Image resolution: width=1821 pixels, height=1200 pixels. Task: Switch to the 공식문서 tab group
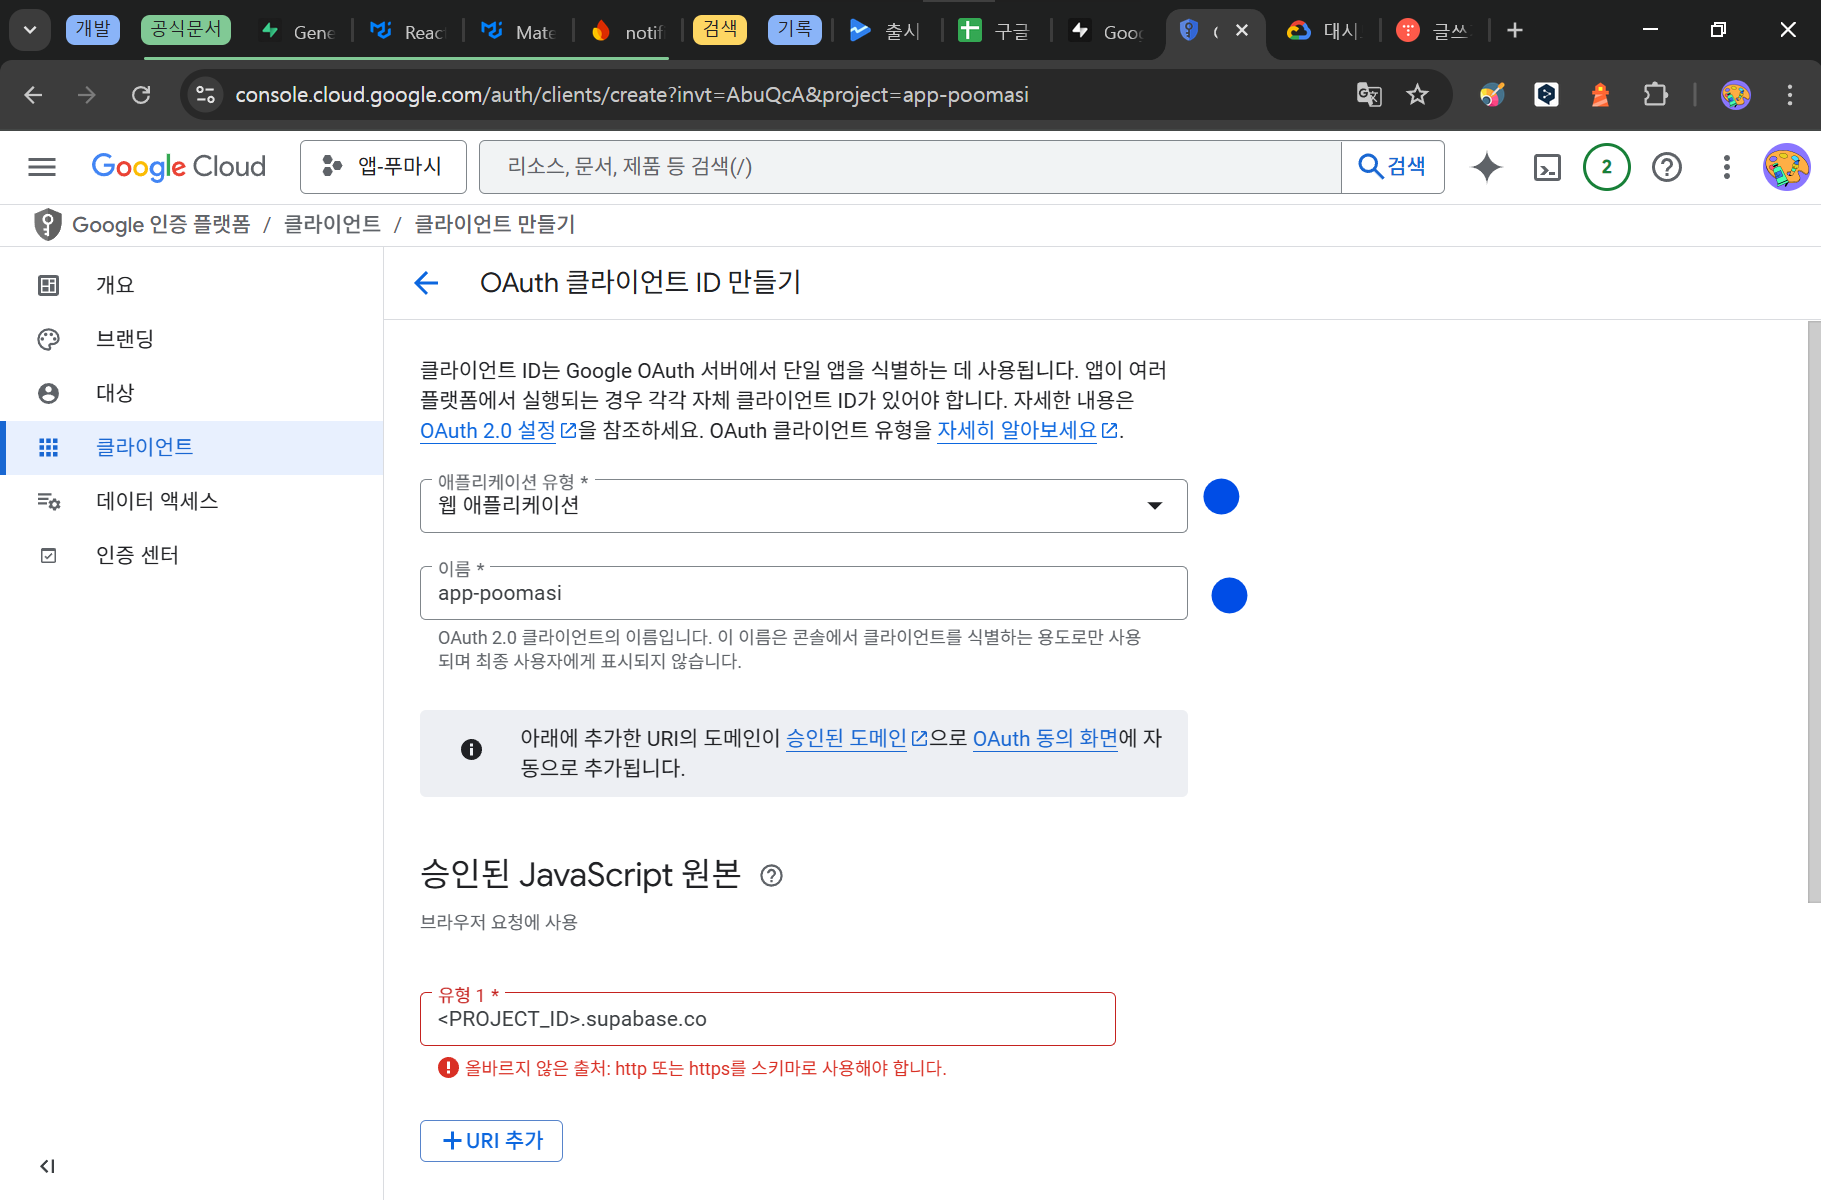click(x=186, y=29)
